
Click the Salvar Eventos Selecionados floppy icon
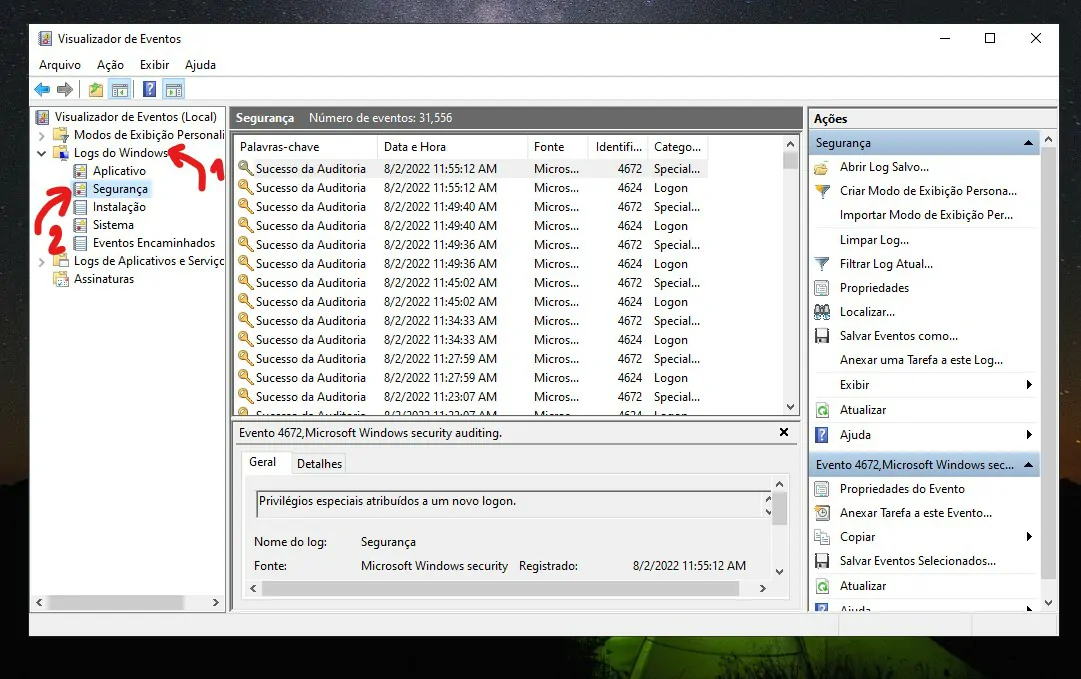tap(822, 561)
